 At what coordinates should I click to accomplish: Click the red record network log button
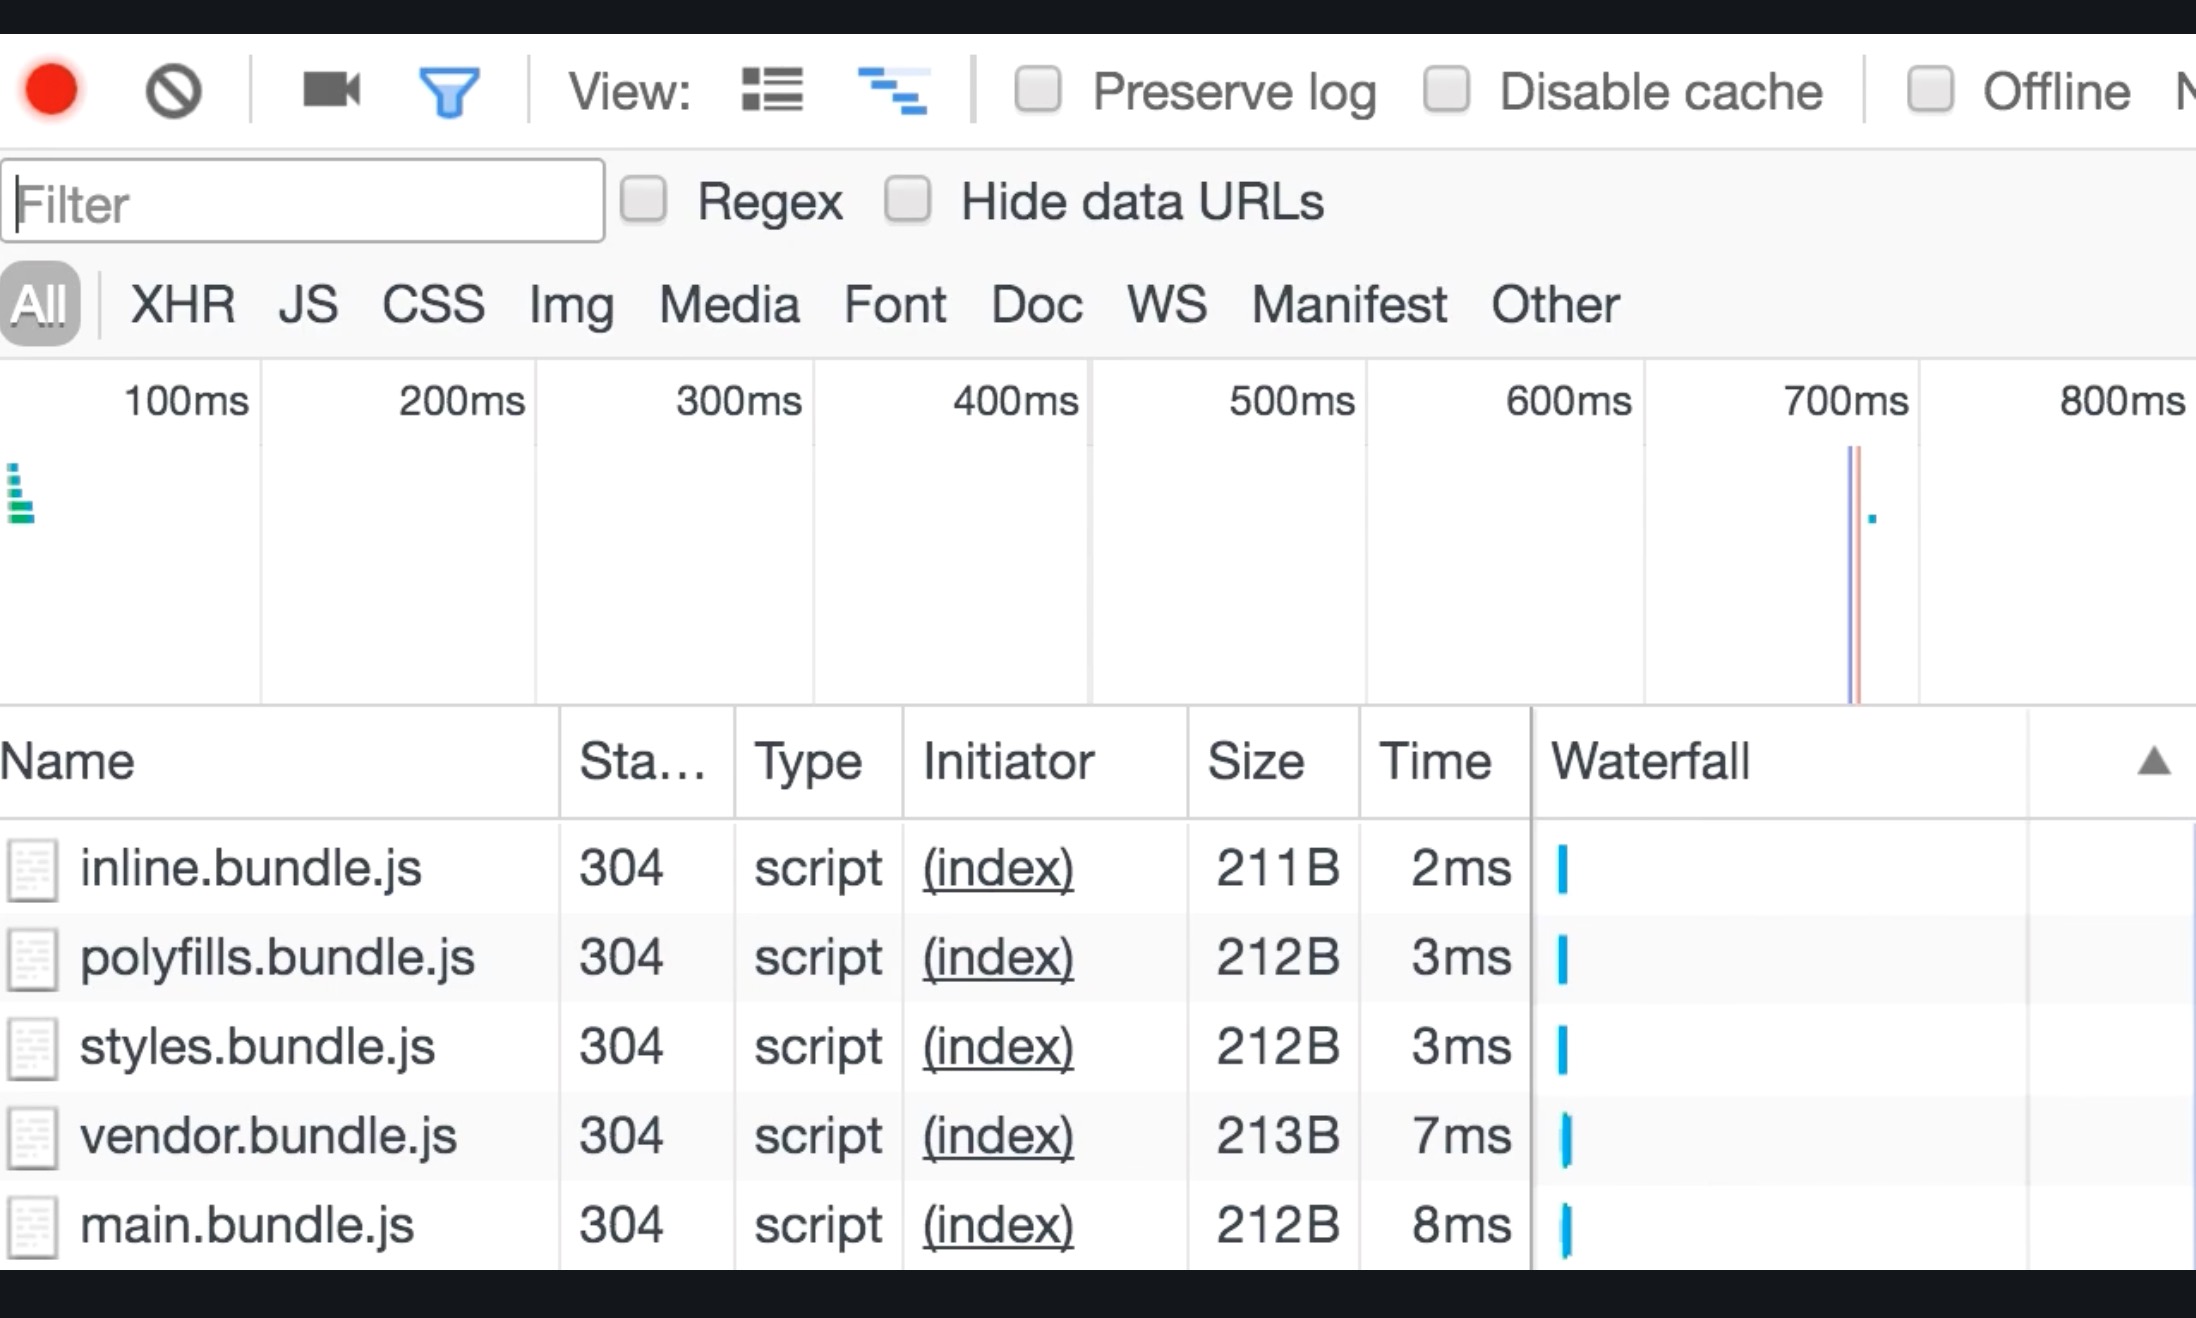[51, 90]
